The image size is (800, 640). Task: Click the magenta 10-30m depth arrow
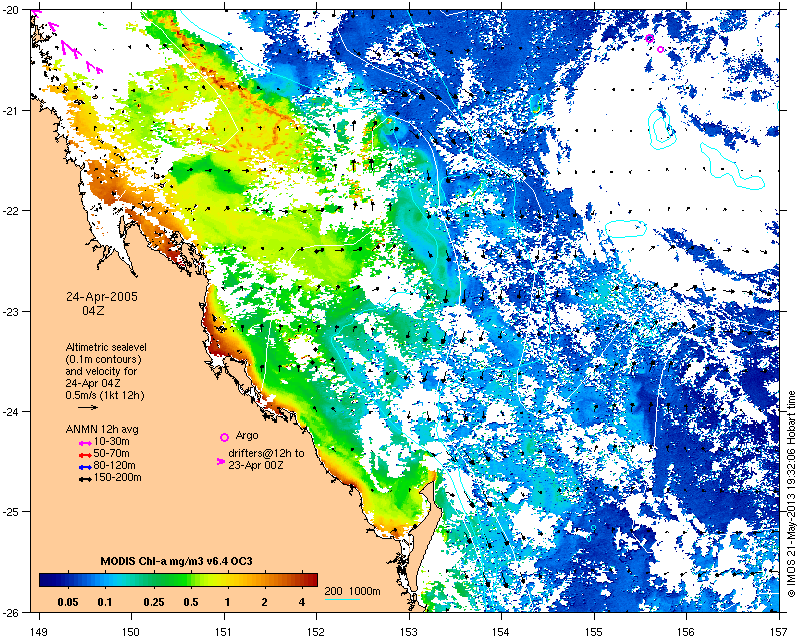pyautogui.click(x=84, y=442)
